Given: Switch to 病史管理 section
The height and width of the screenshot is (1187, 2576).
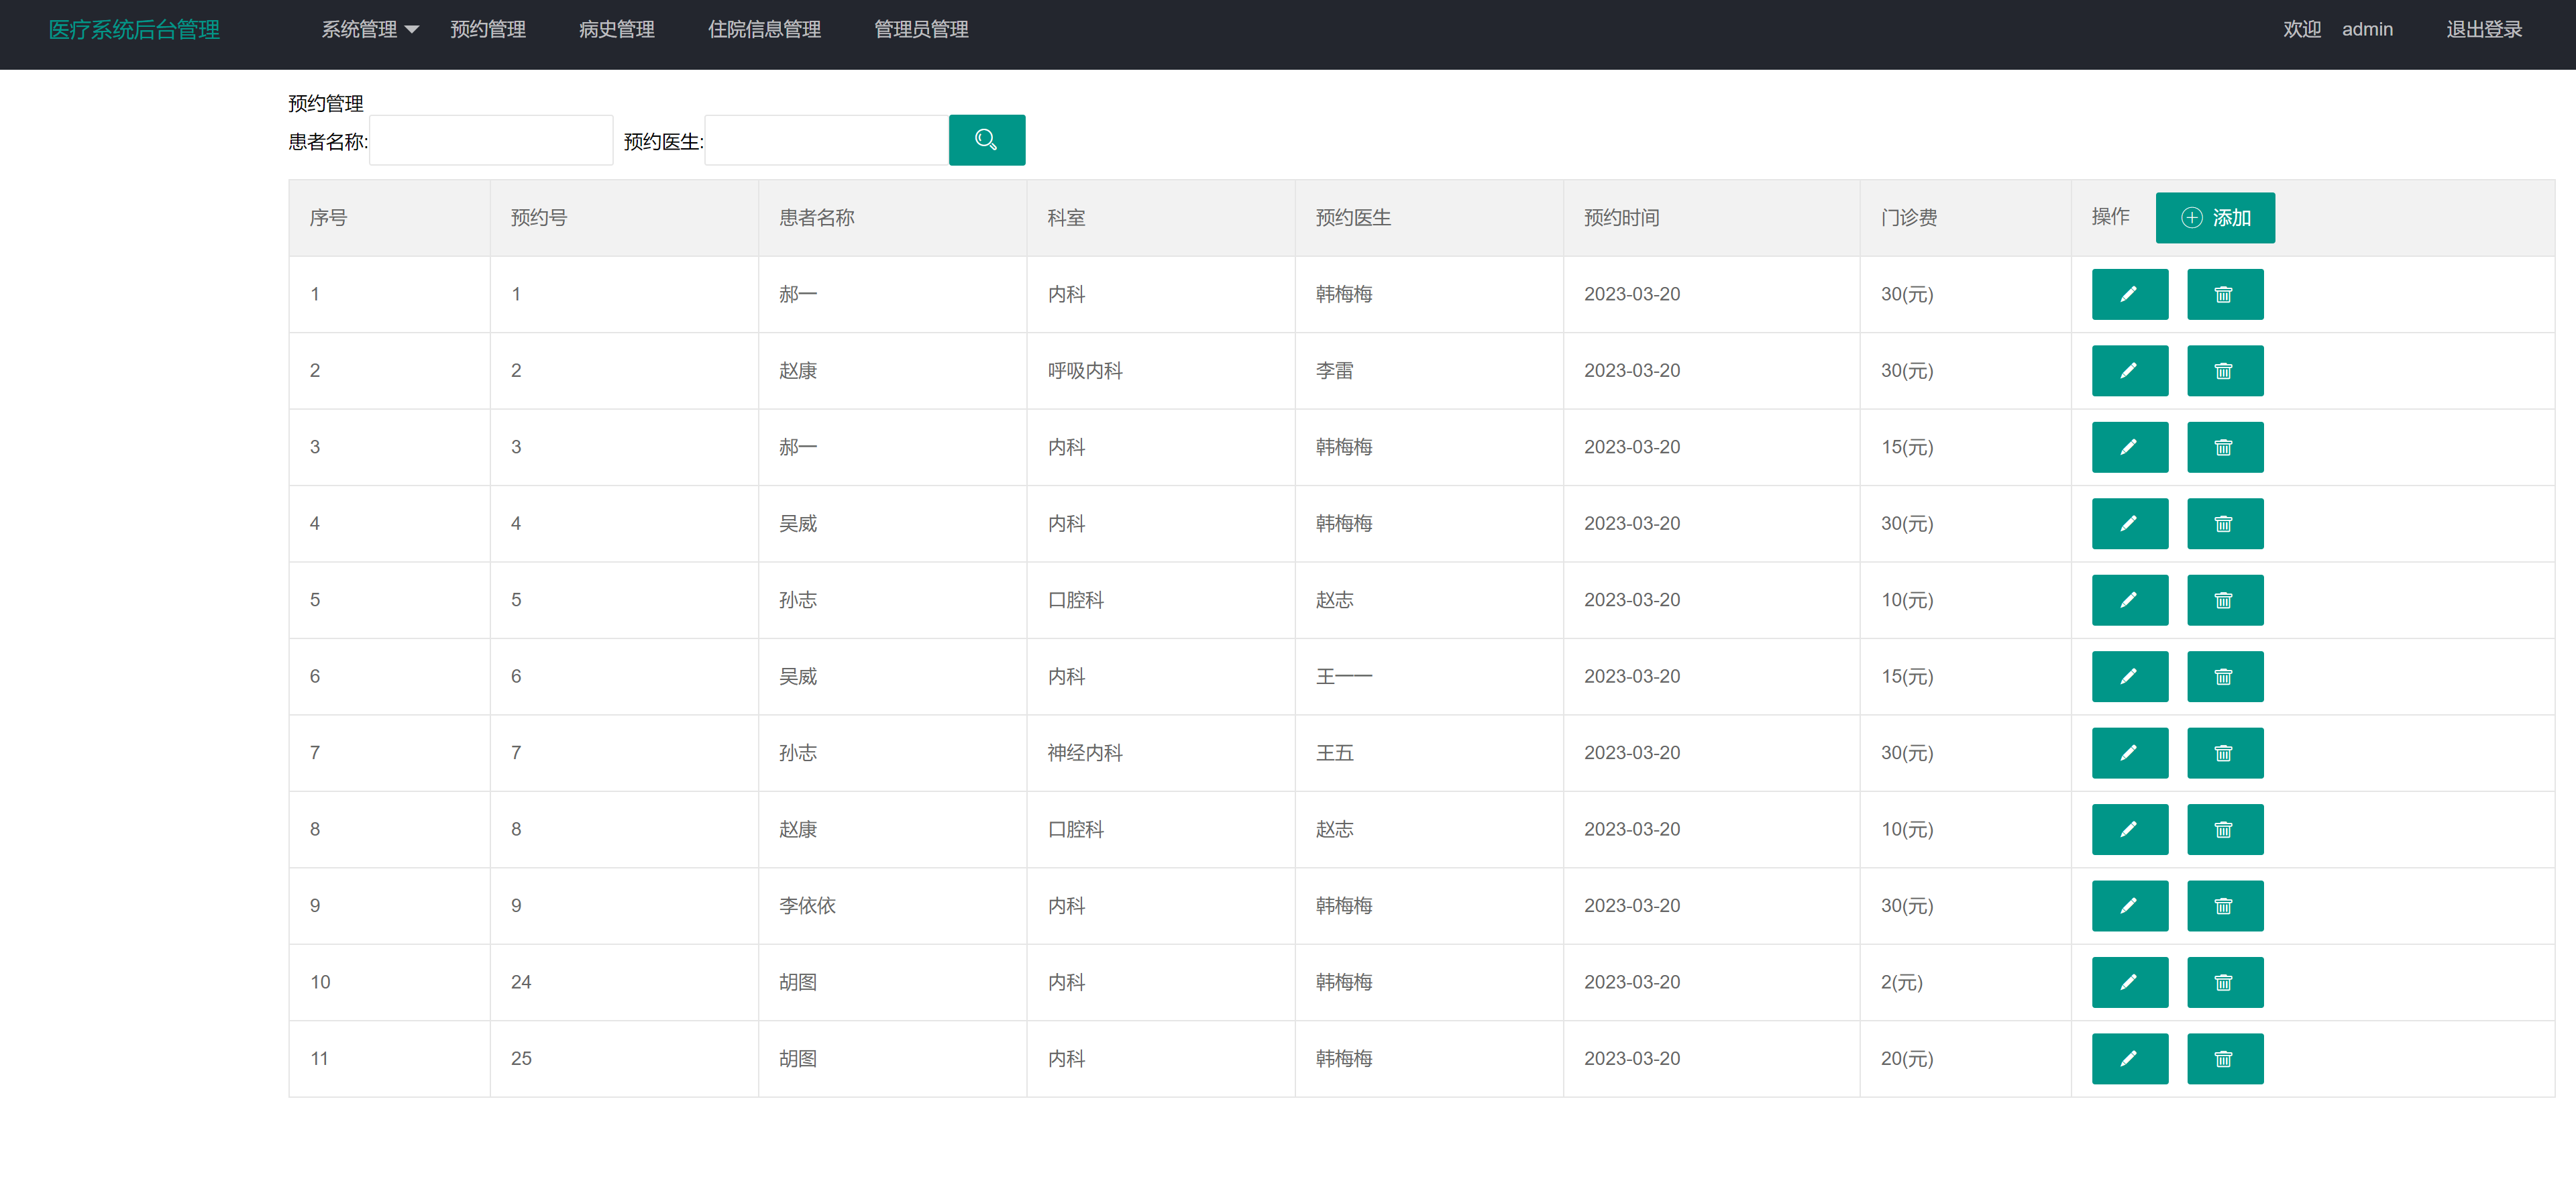Looking at the screenshot, I should coord(616,29).
